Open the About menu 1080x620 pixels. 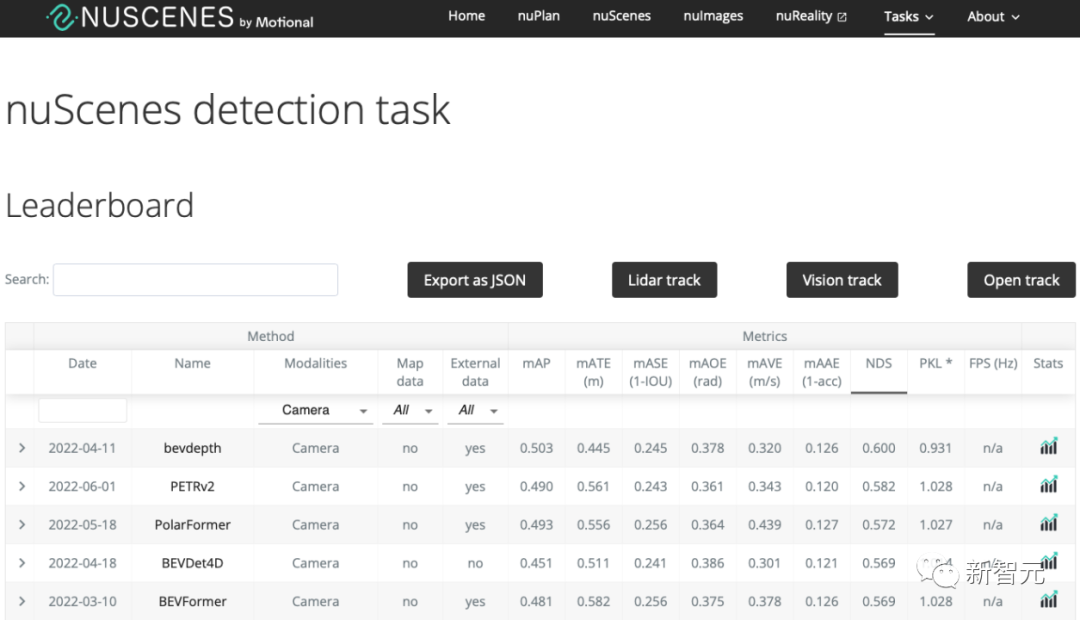(x=993, y=16)
